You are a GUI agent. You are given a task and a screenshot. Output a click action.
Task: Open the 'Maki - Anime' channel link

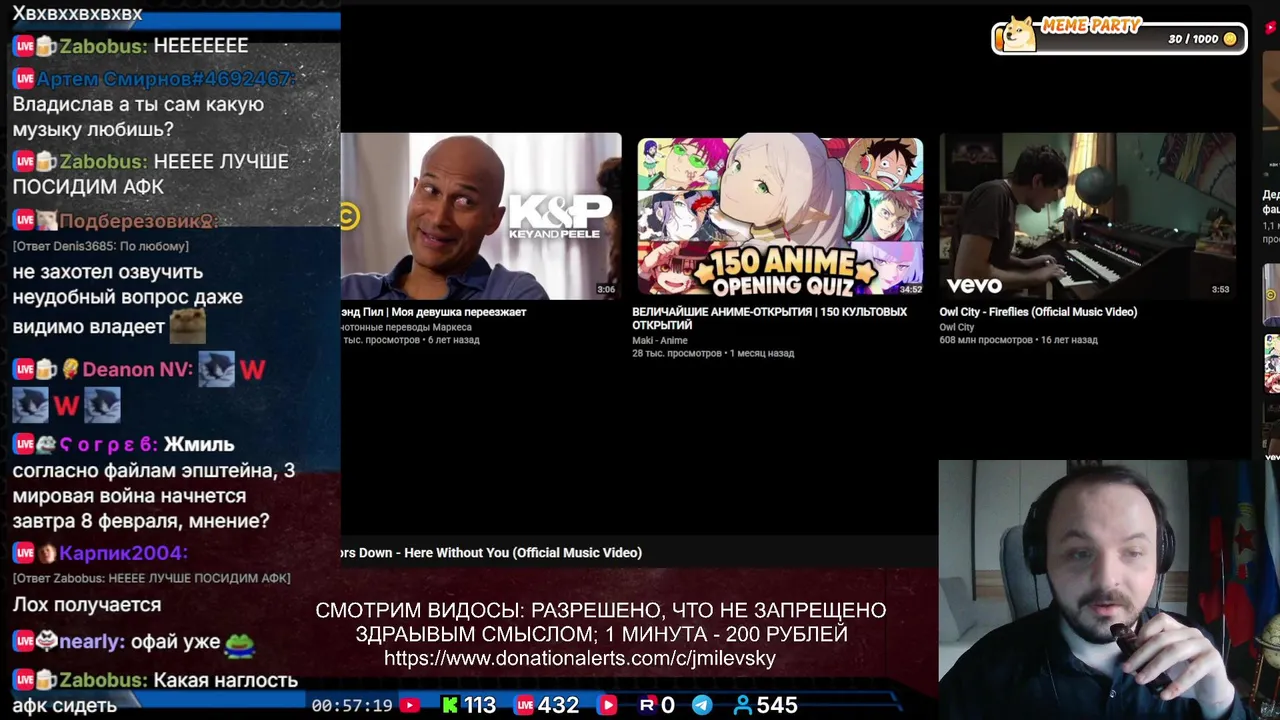point(660,340)
